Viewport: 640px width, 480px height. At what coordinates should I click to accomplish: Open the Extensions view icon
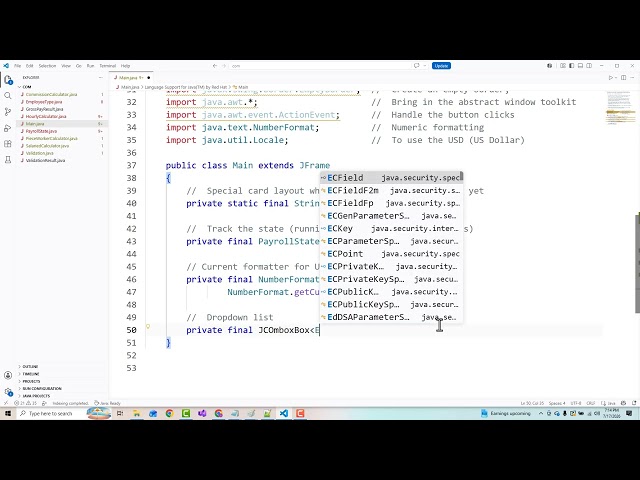pos(8,144)
